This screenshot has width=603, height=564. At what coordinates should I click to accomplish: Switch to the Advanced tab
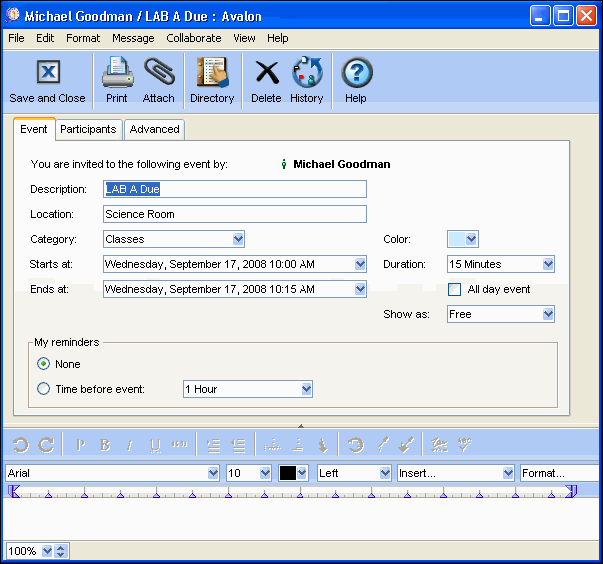(x=155, y=129)
